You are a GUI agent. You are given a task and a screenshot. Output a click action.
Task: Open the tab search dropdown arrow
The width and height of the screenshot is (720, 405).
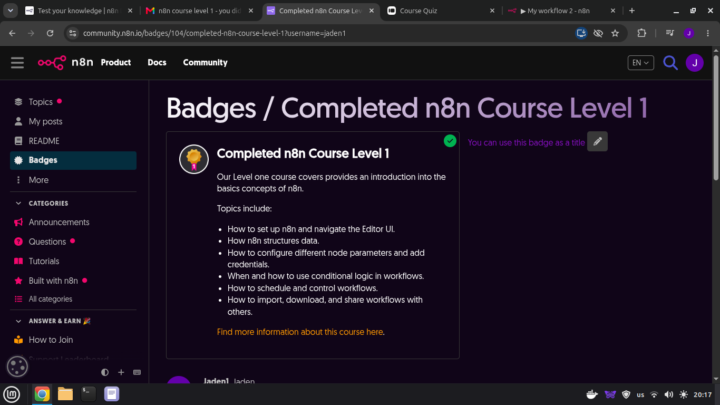tap(10, 11)
